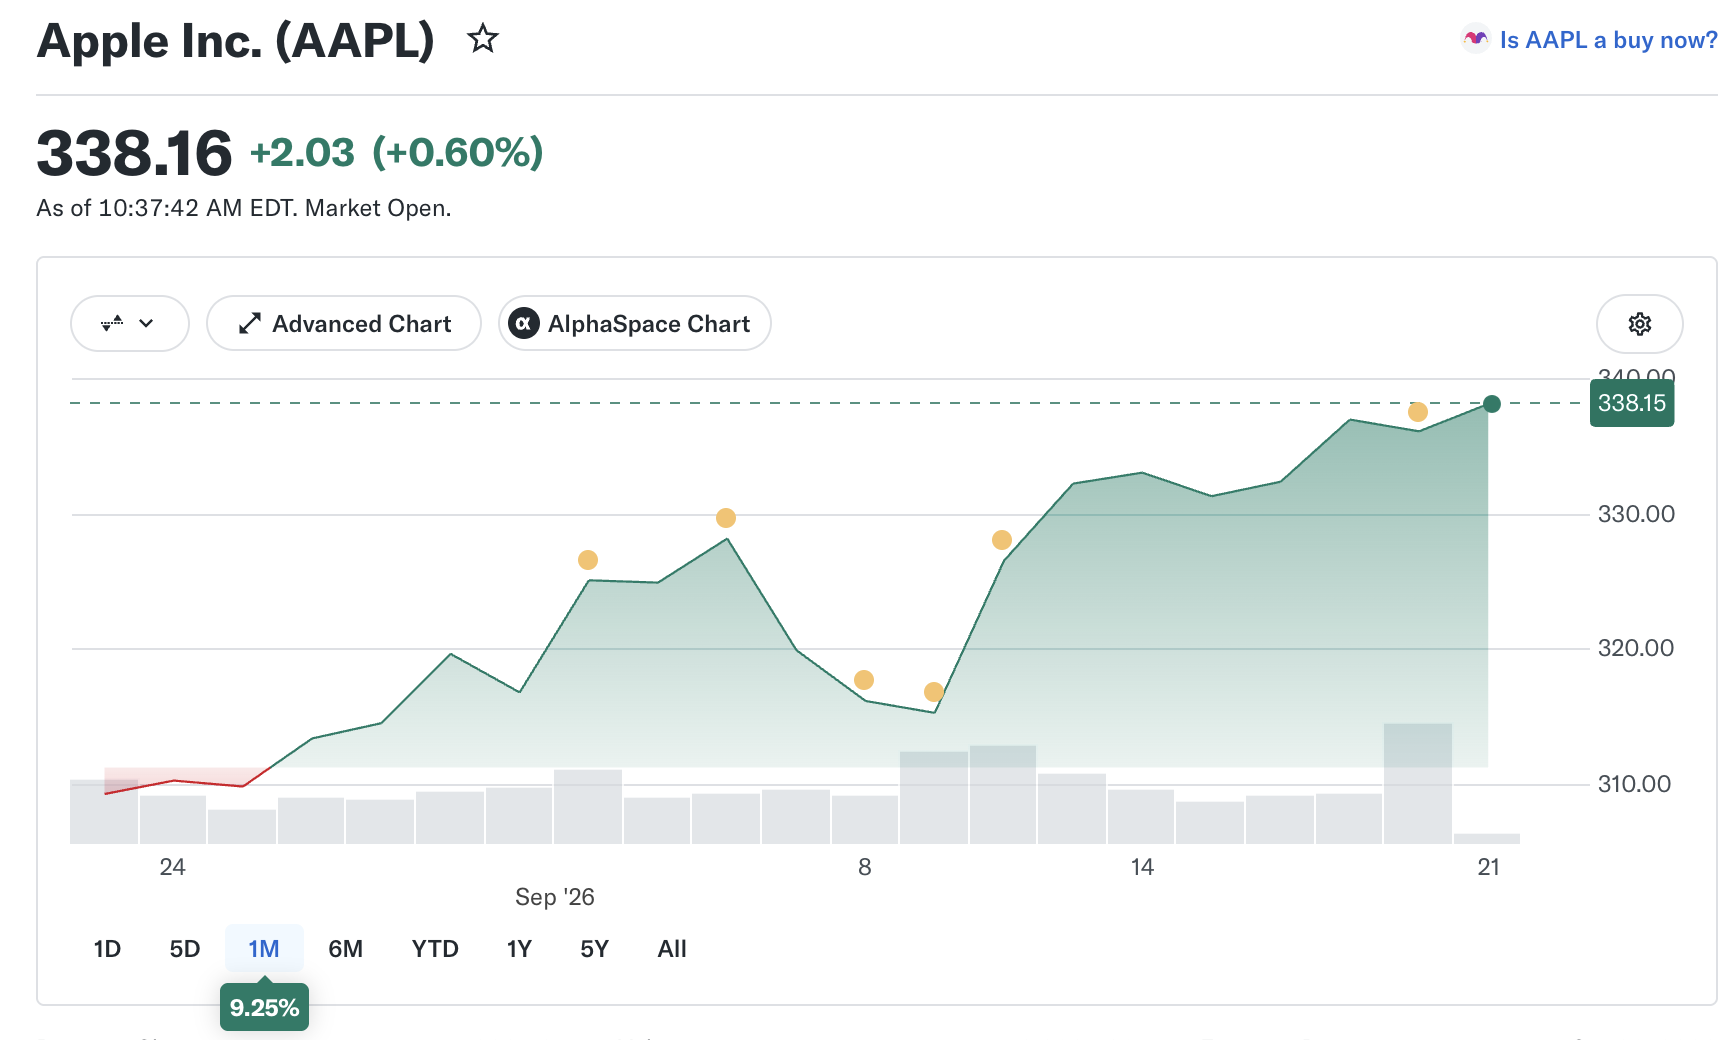Viewport: 1734px width, 1040px height.
Task: Click the 320.00 axis label
Action: [x=1636, y=648]
